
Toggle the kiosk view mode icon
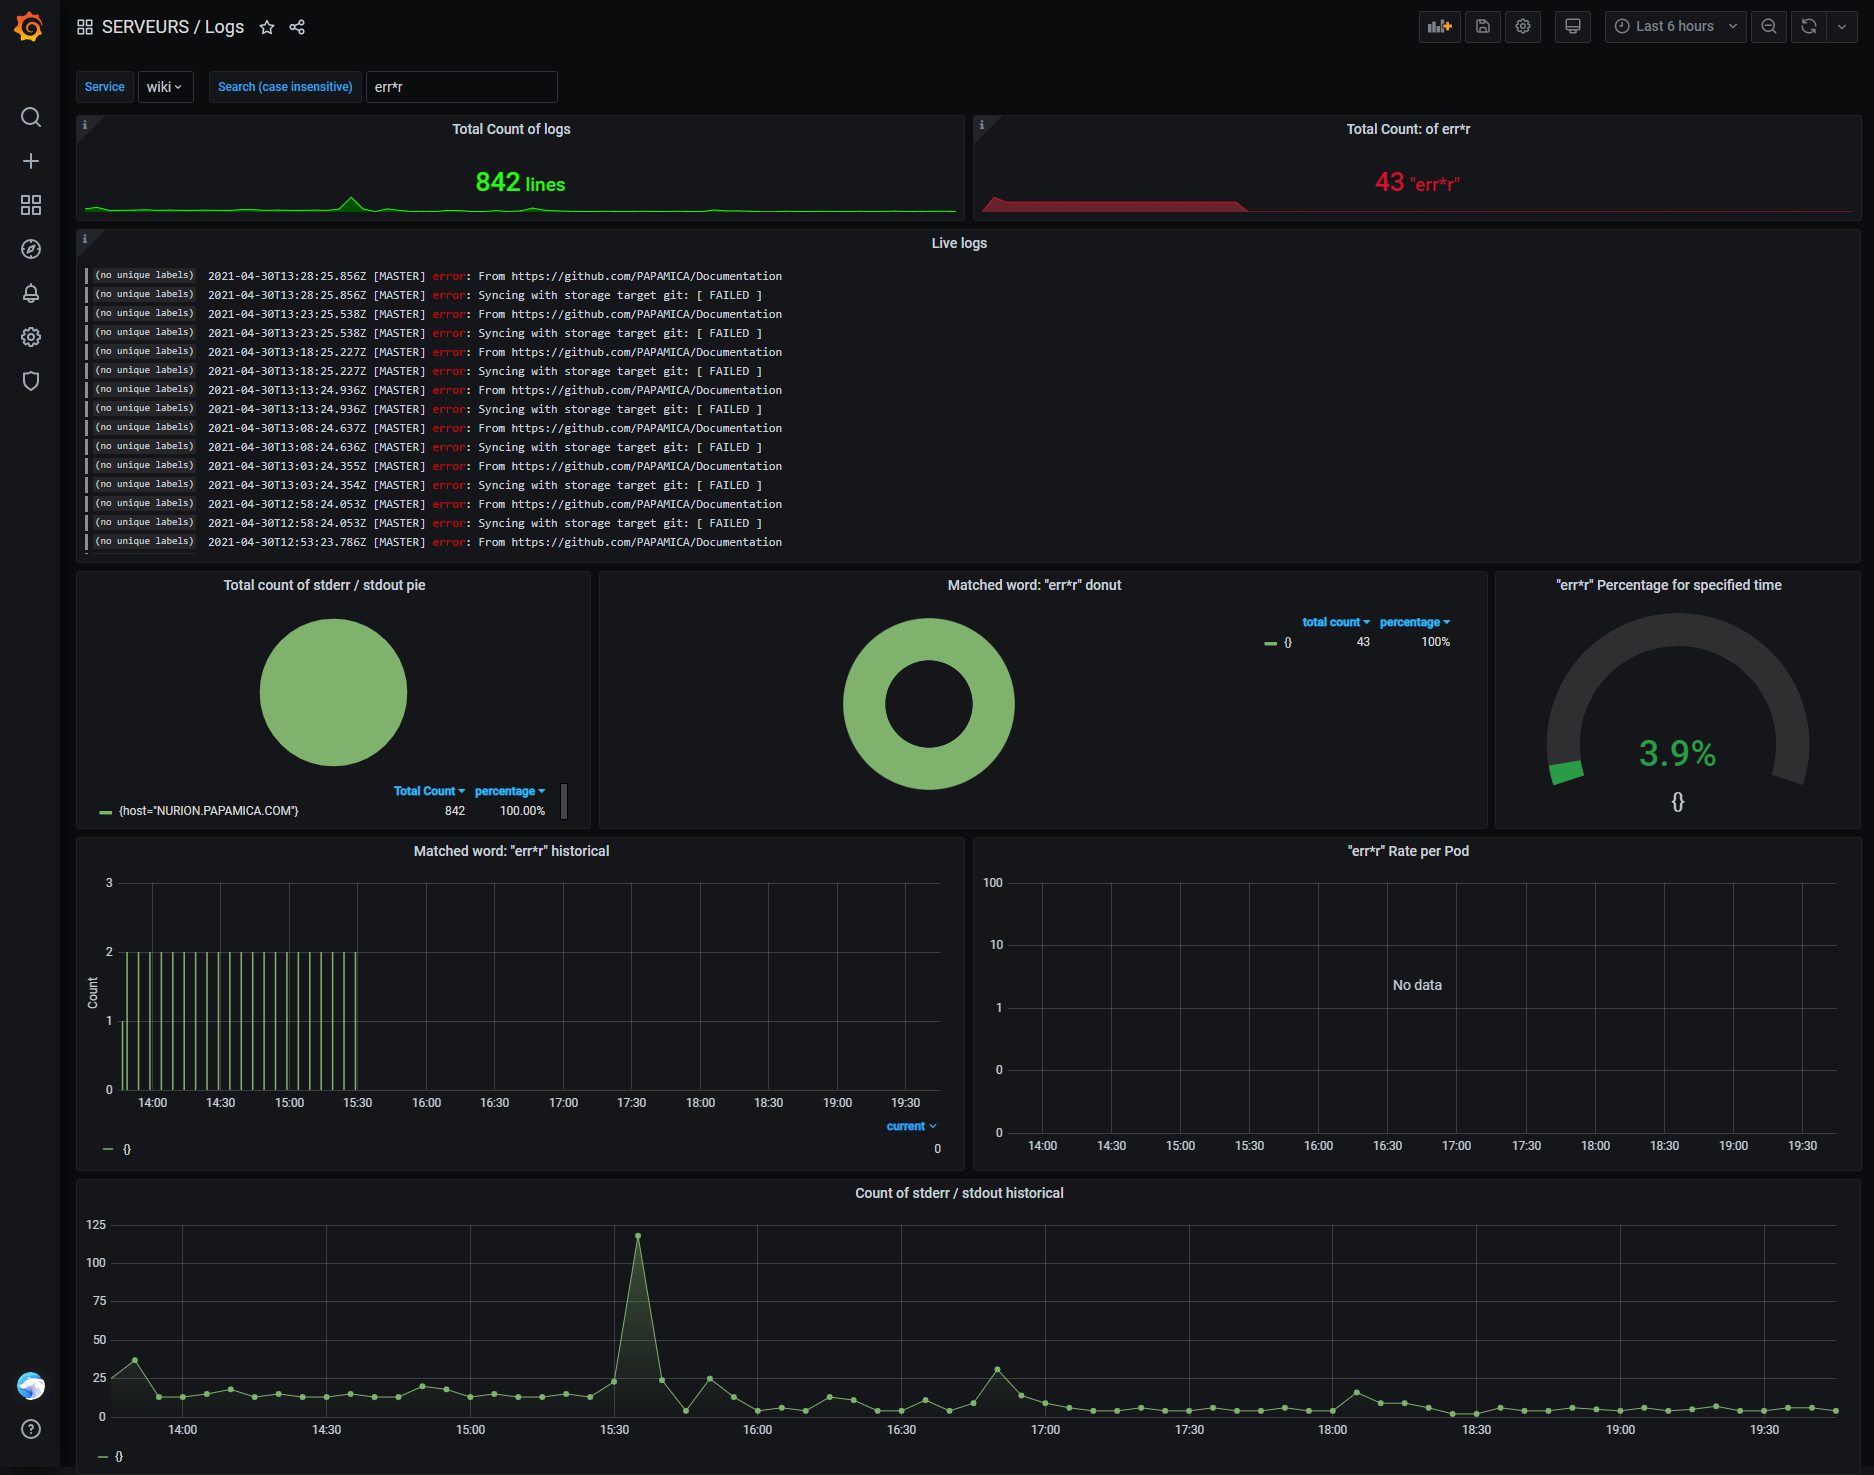pyautogui.click(x=1572, y=27)
